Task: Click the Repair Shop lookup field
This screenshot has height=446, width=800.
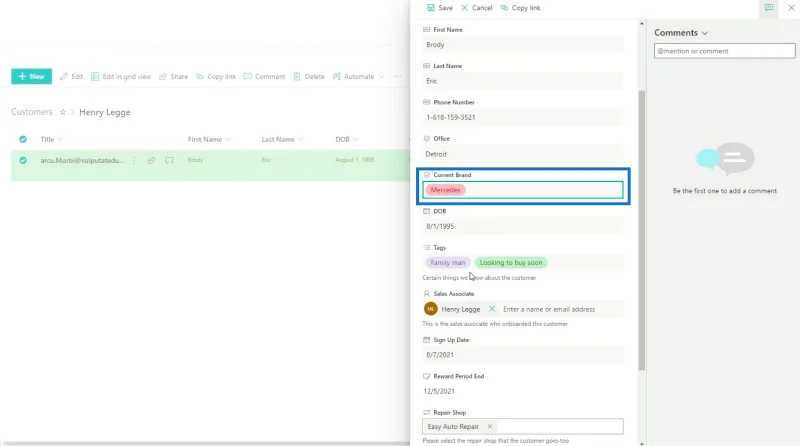Action: pos(523,426)
